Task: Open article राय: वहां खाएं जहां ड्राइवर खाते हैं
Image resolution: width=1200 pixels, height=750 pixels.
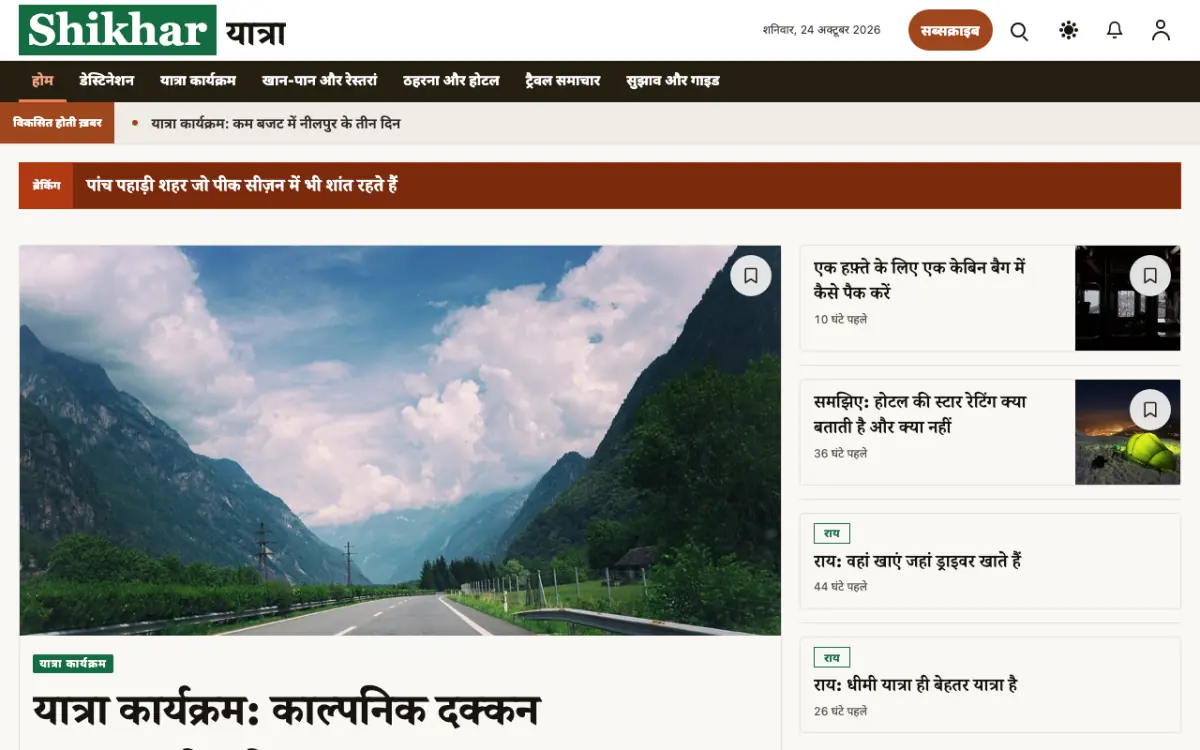Action: click(x=917, y=561)
